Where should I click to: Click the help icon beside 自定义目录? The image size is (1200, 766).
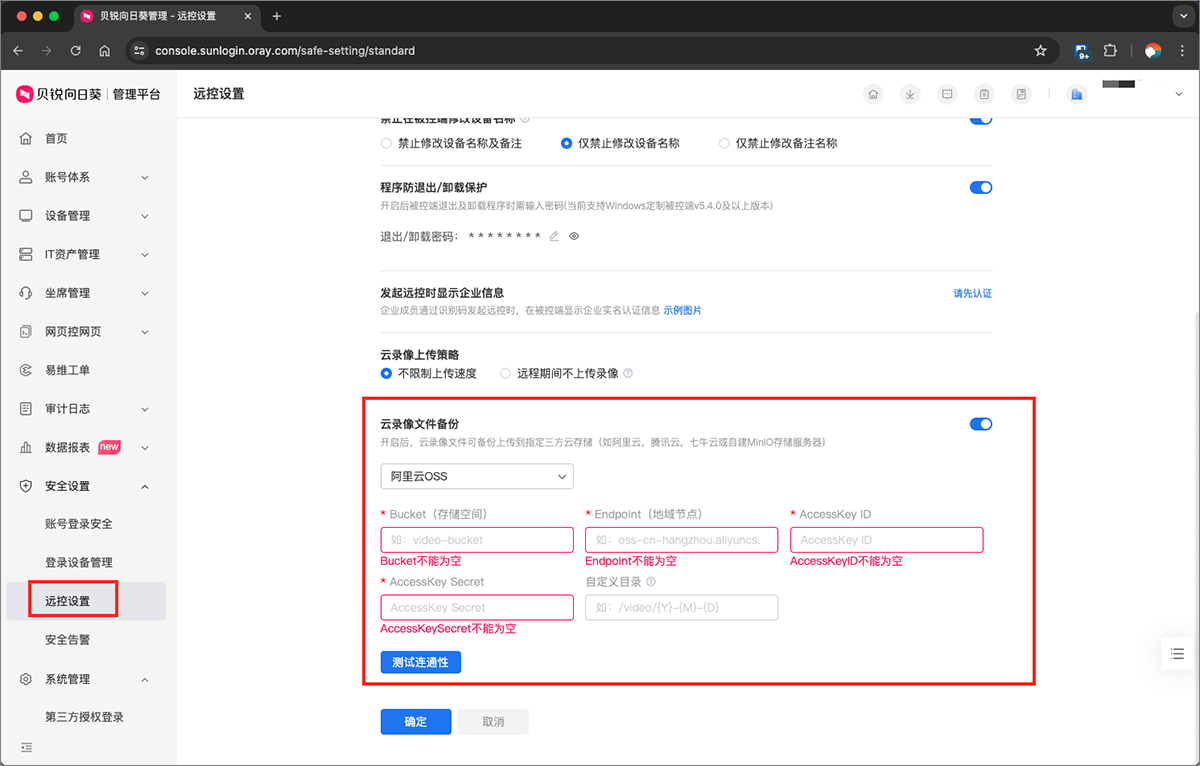pos(651,582)
